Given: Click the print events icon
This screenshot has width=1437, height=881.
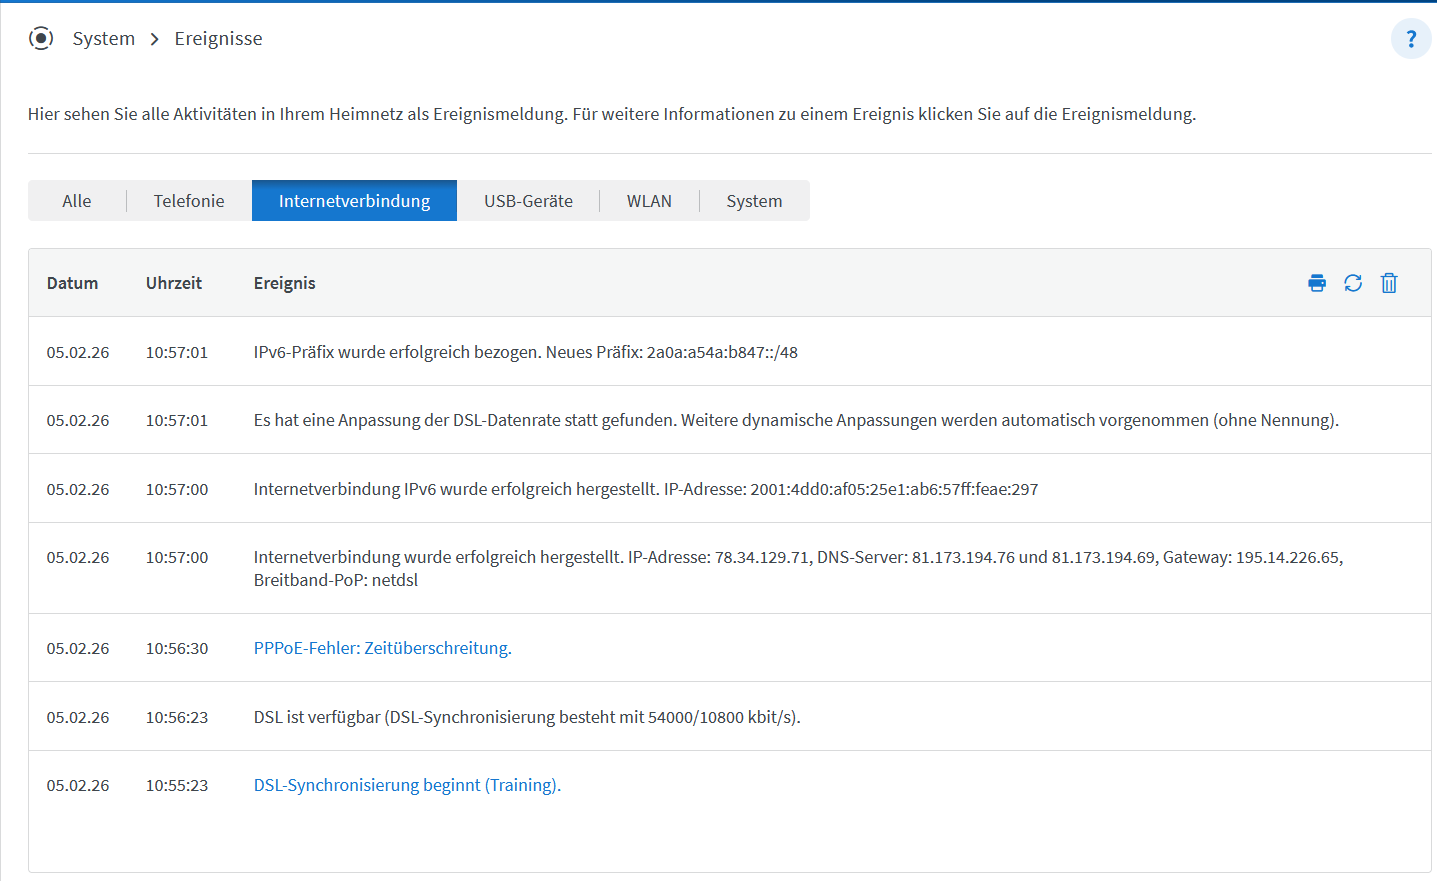Looking at the screenshot, I should (x=1317, y=283).
